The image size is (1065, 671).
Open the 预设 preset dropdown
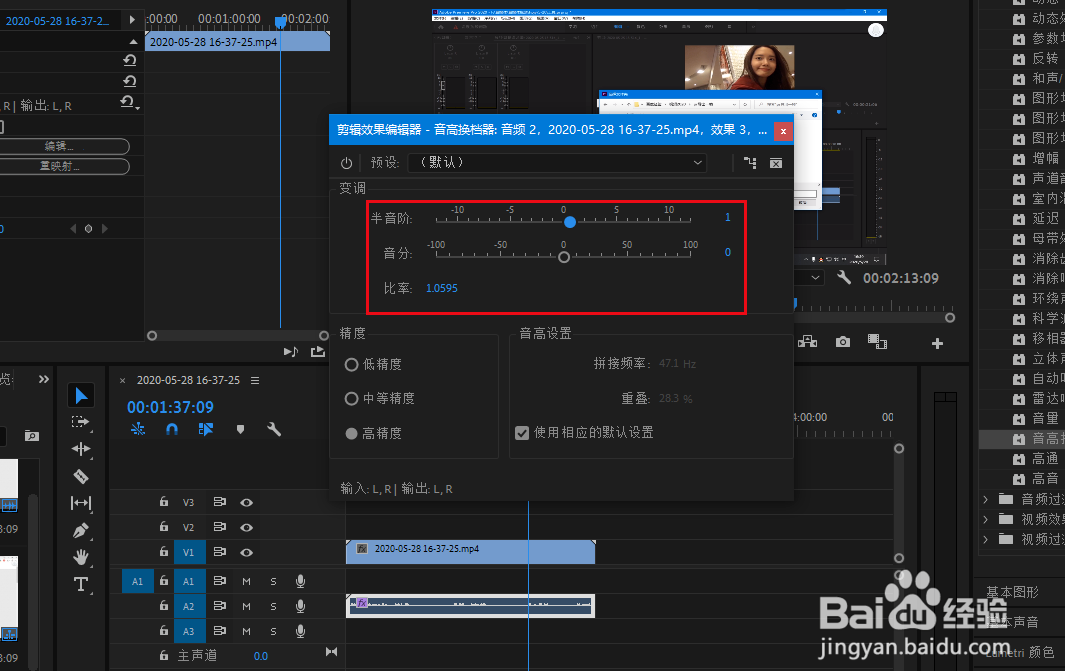[x=562, y=162]
